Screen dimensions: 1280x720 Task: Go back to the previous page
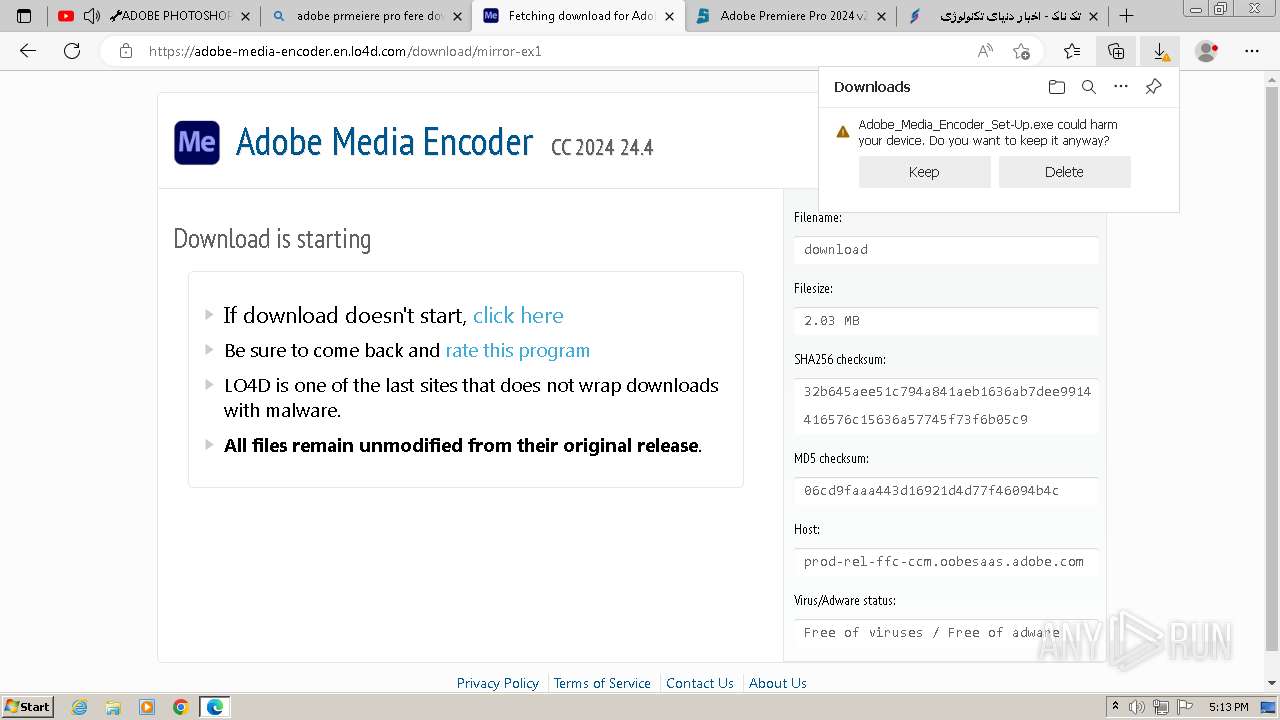pos(28,51)
